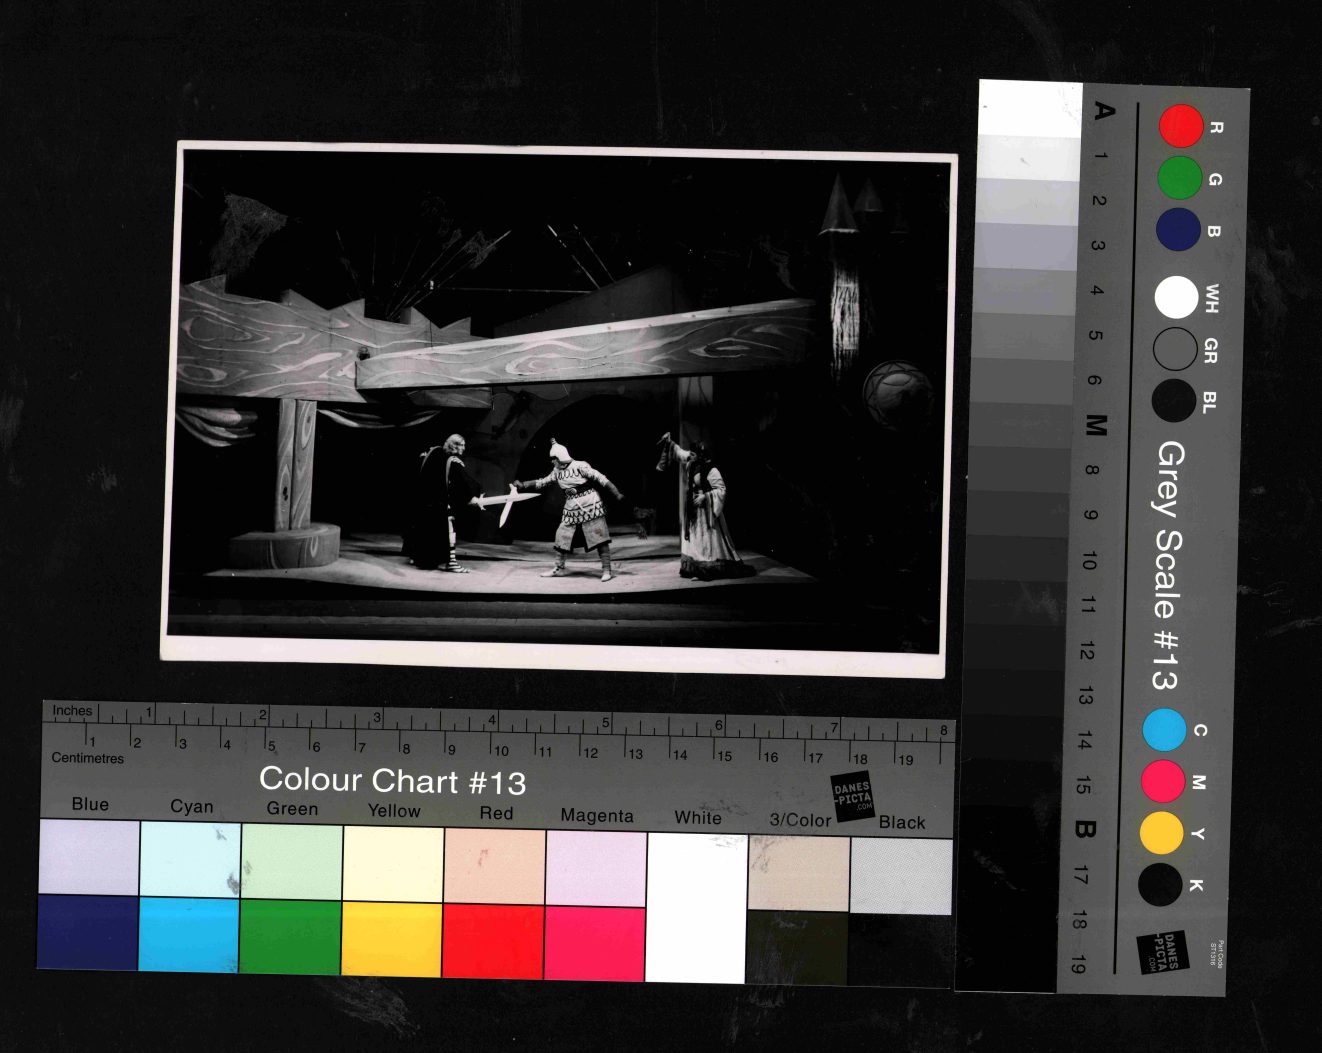Click the Danes-Picta logo on colour chart
This screenshot has width=1322, height=1053.
coord(853,797)
